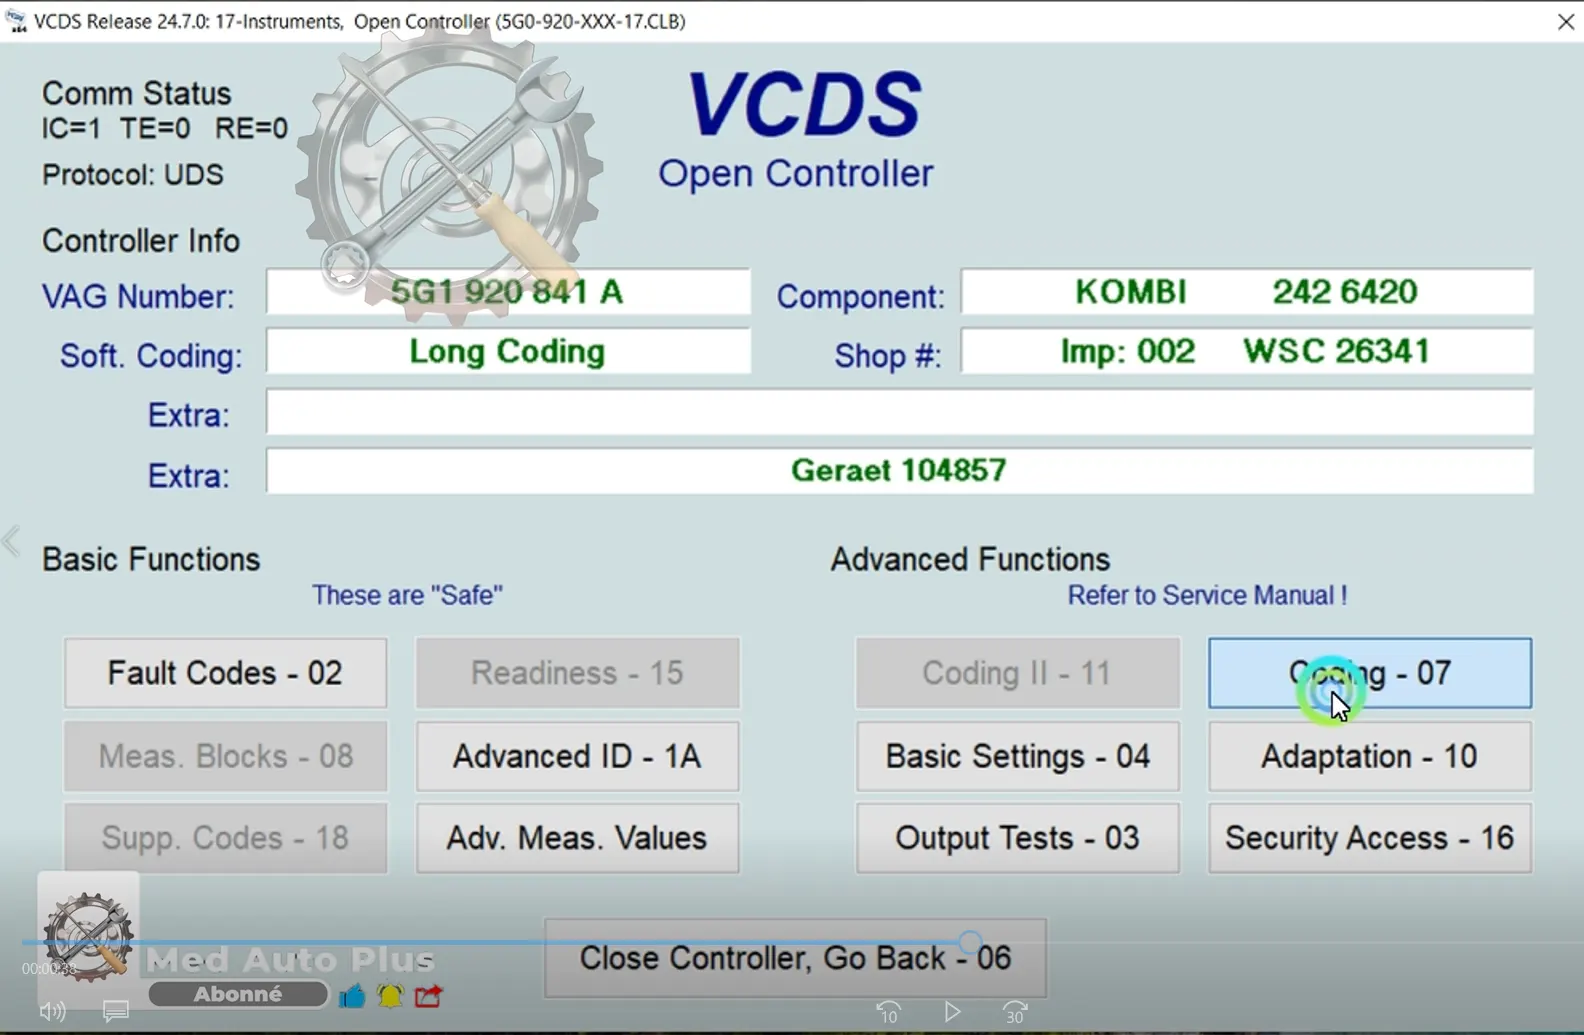Click the video volume speaker icon
This screenshot has width=1584, height=1035.
coord(52,1012)
